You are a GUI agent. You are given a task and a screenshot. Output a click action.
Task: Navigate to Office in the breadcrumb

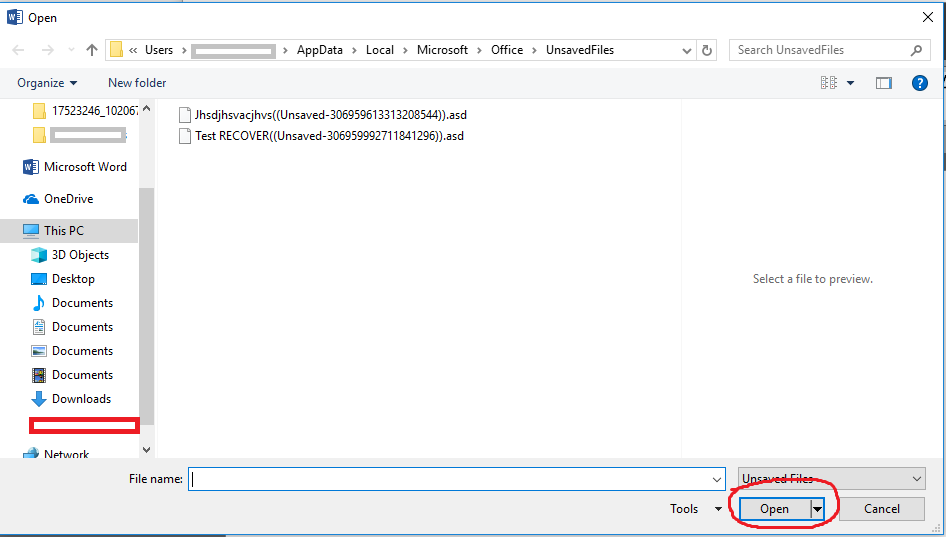click(507, 50)
